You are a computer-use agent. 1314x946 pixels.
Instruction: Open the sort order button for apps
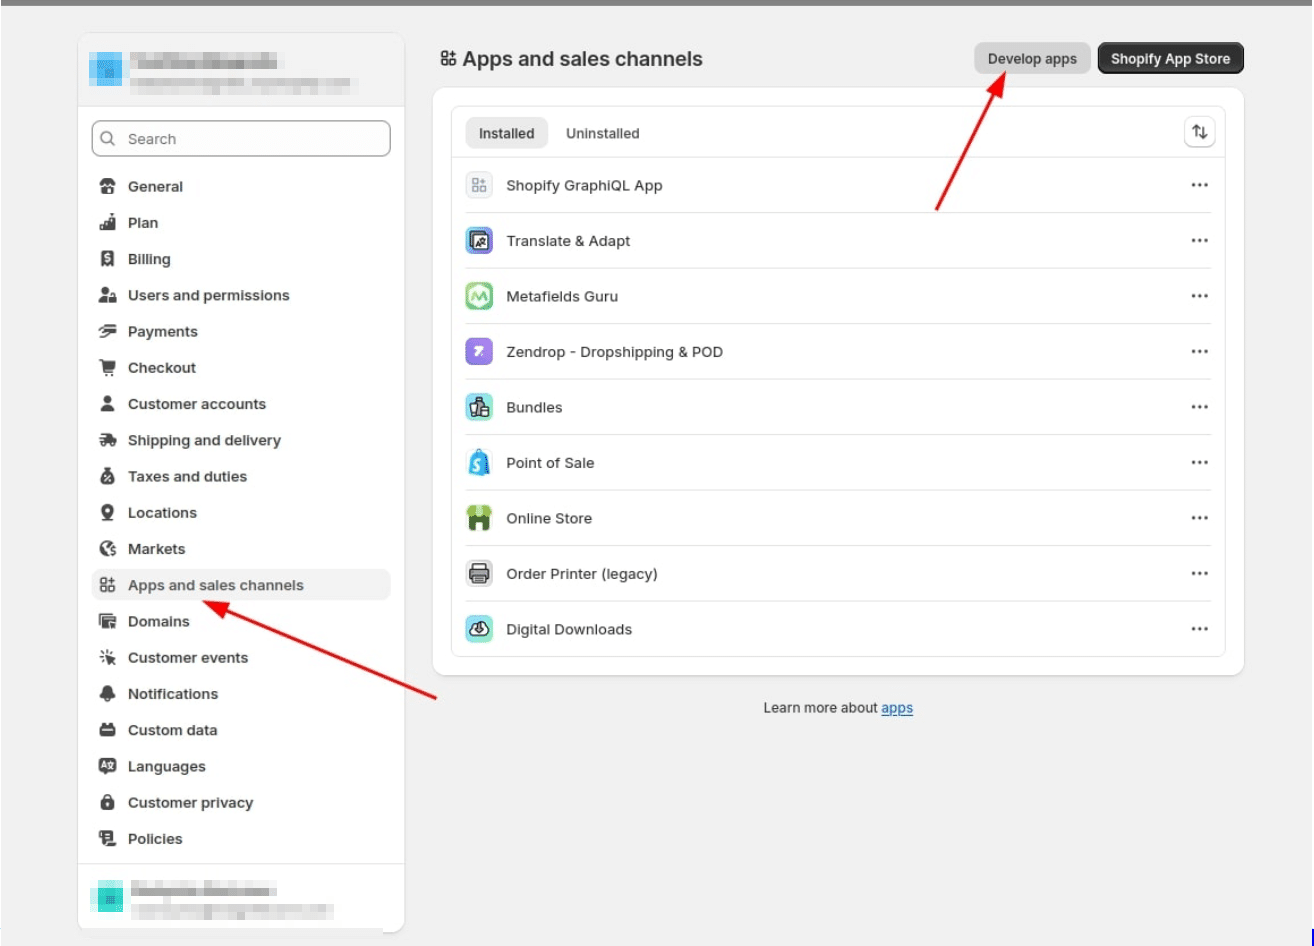pos(1199,132)
